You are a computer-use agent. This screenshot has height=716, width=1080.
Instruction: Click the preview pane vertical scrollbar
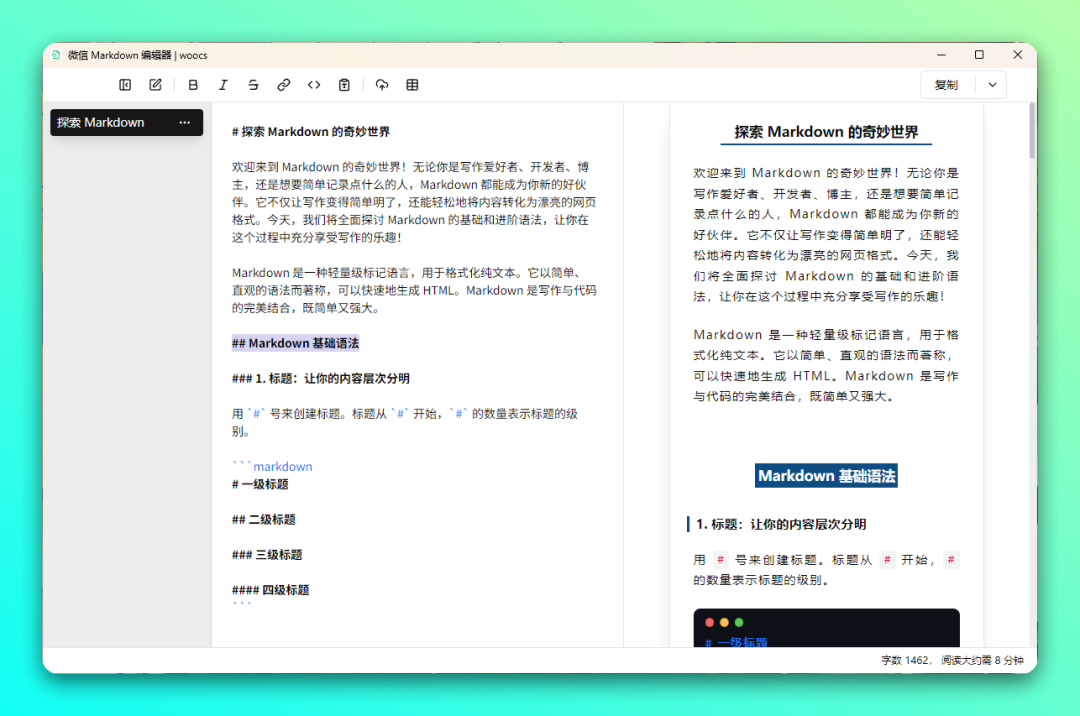[1032, 130]
